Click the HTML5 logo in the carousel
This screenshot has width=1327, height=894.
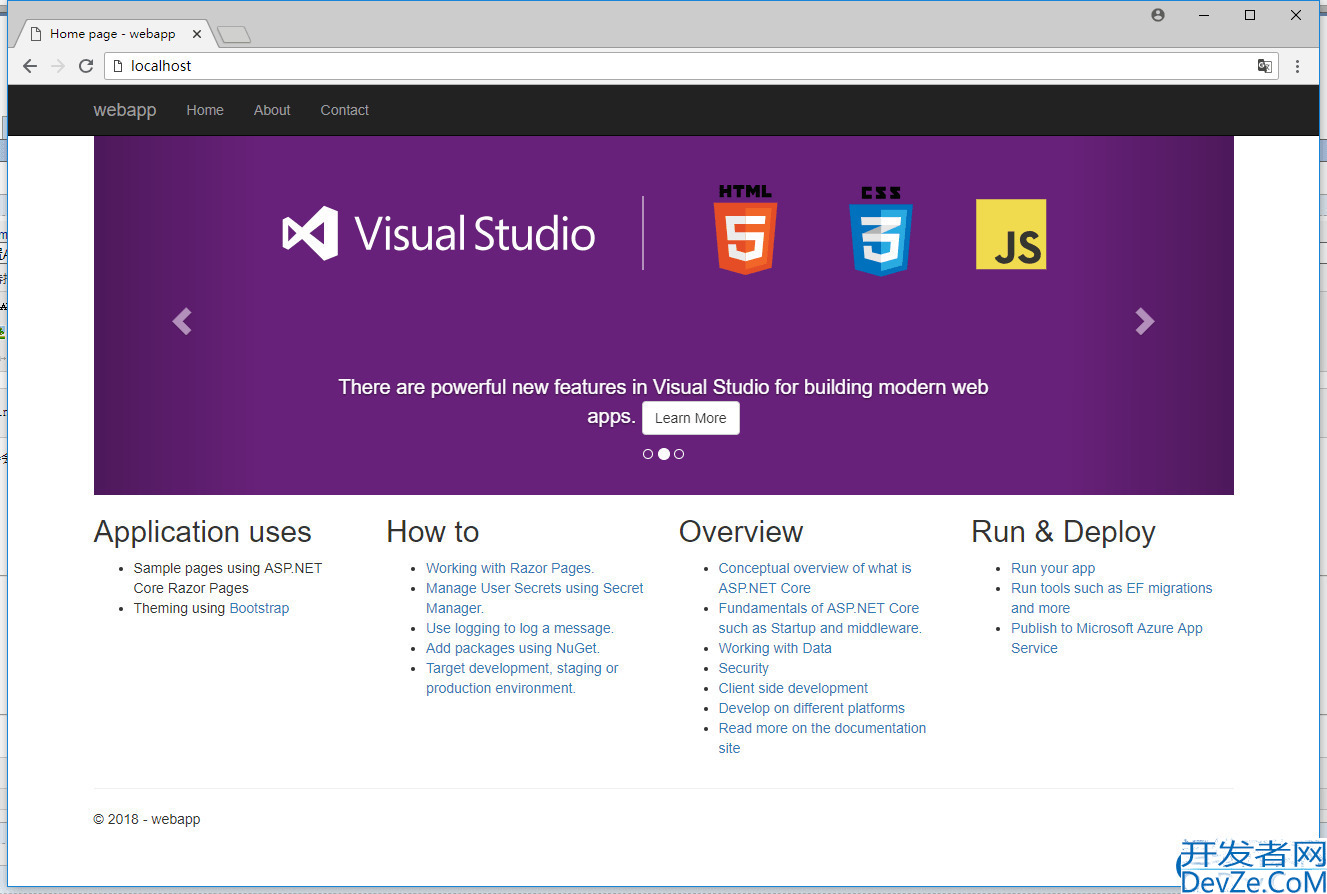[x=744, y=230]
